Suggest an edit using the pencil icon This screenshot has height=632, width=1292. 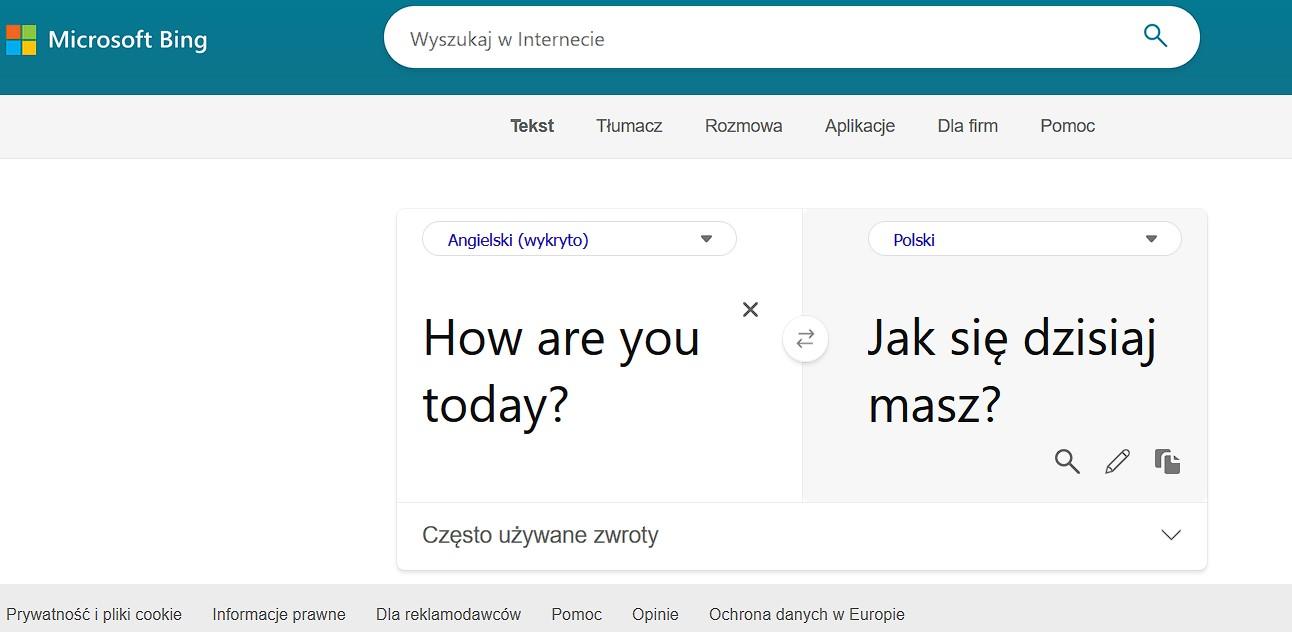pyautogui.click(x=1117, y=461)
